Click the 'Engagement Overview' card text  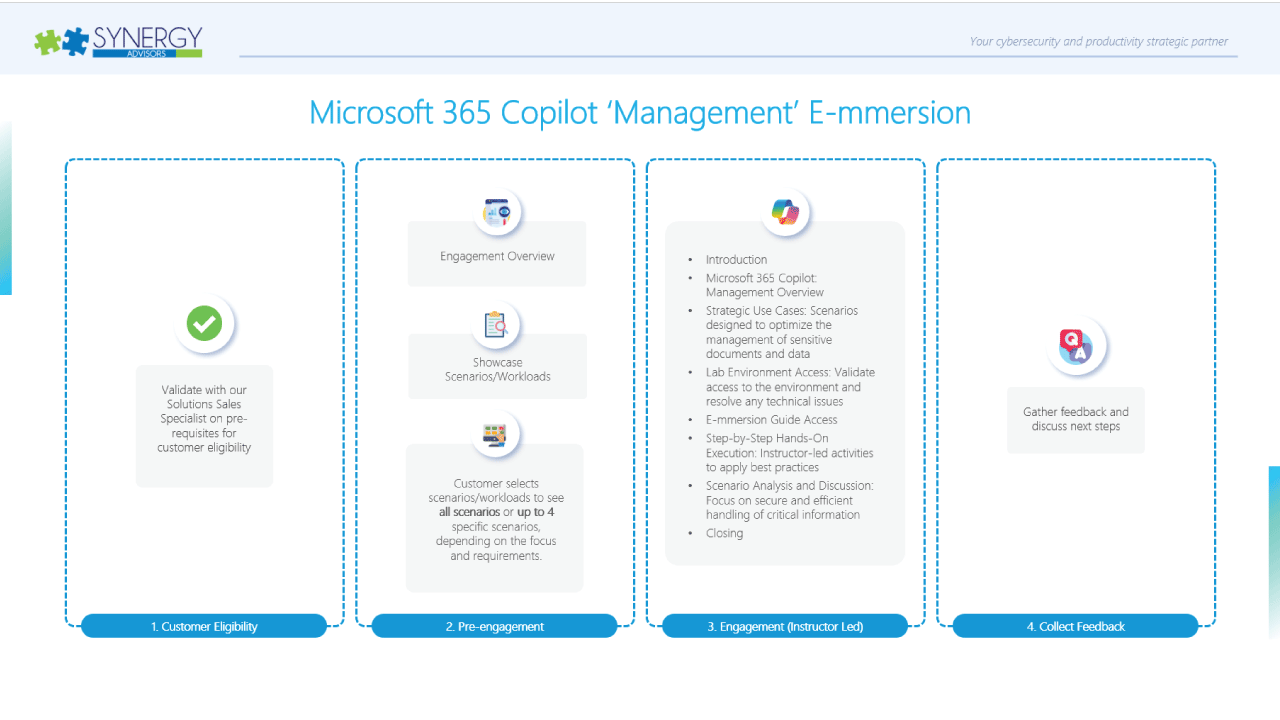click(497, 256)
